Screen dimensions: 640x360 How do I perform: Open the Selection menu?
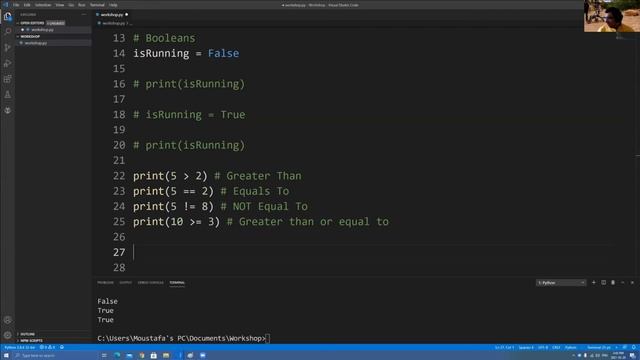pos(43,5)
